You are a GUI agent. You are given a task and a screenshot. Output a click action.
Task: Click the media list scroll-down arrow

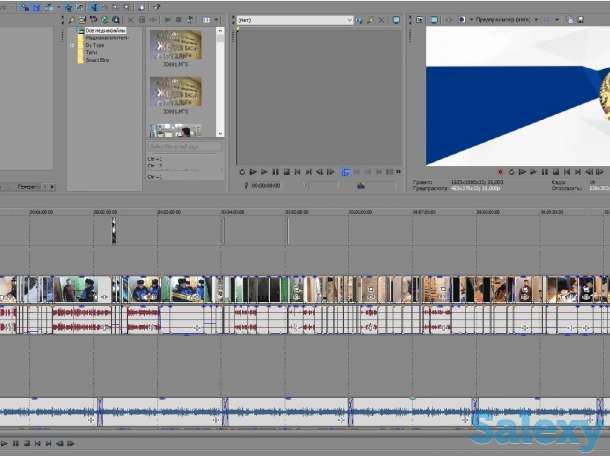tap(220, 133)
